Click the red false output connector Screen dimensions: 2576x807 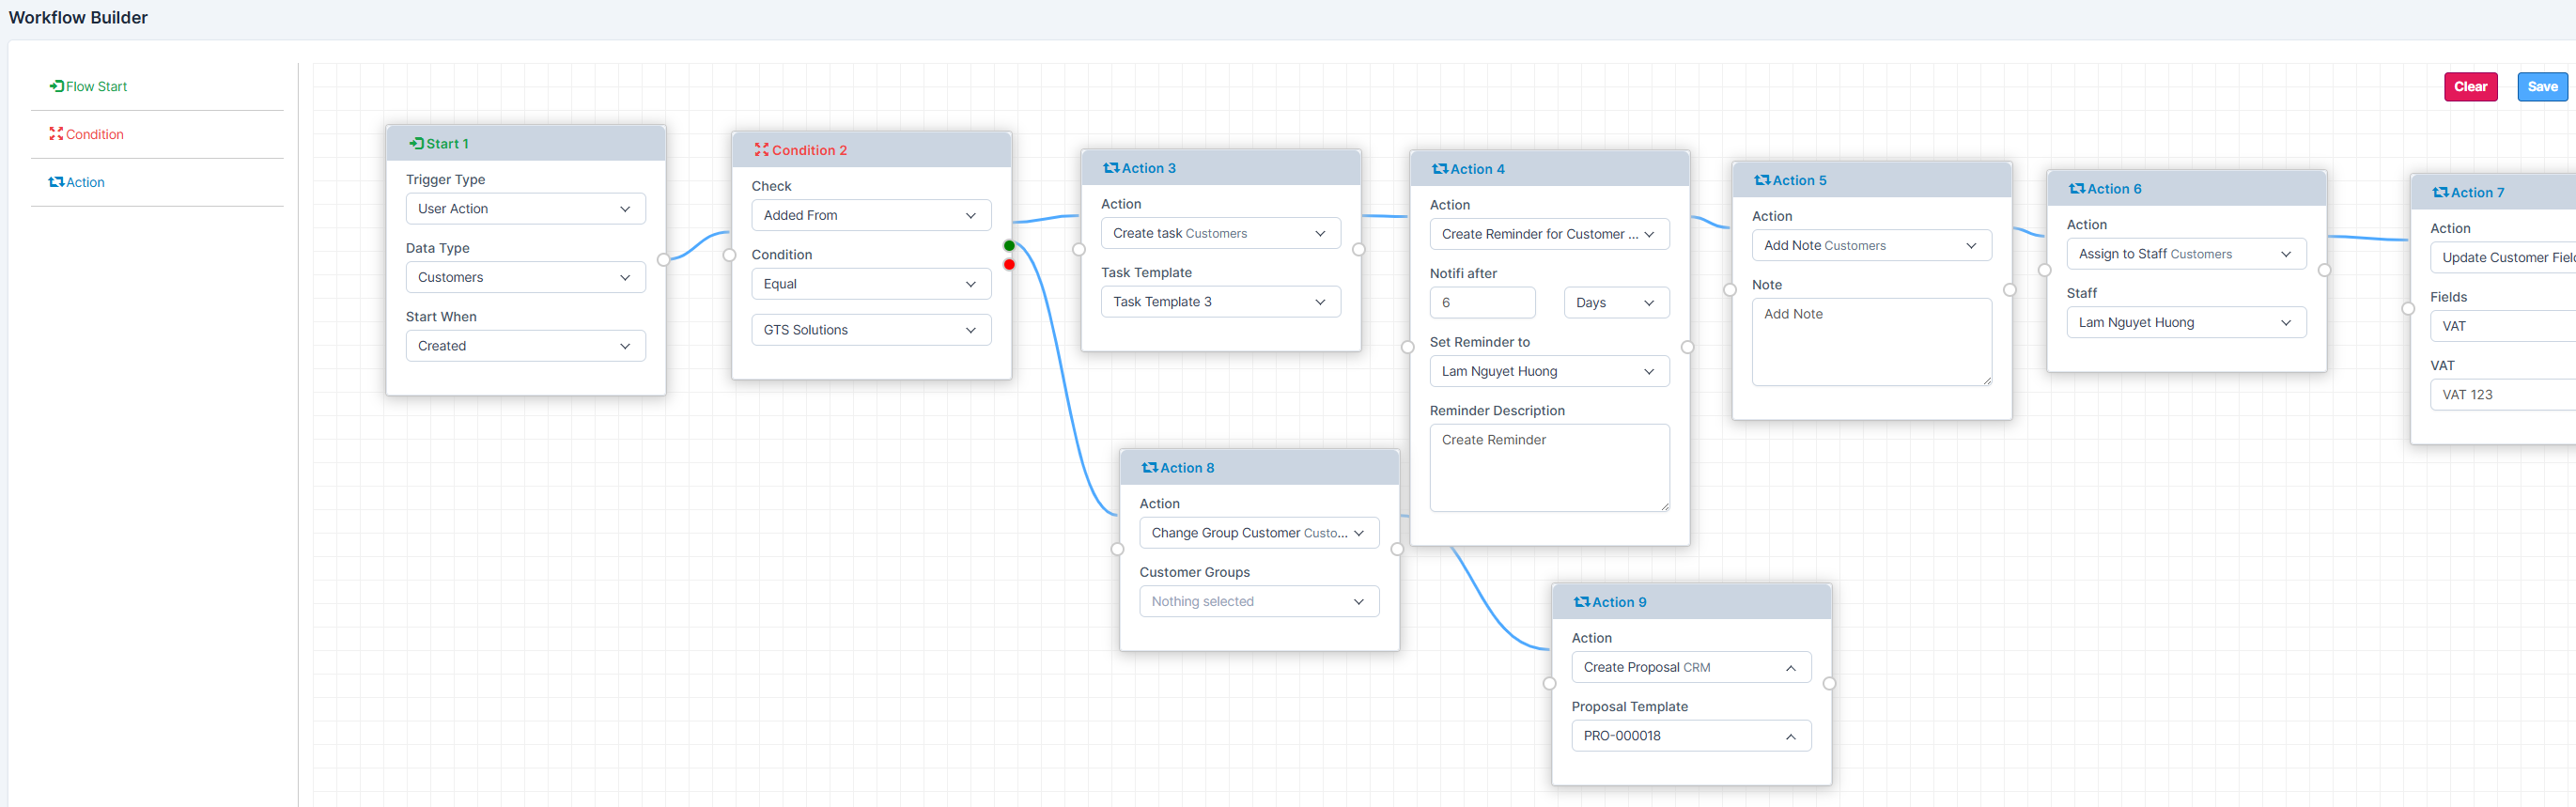1009,265
